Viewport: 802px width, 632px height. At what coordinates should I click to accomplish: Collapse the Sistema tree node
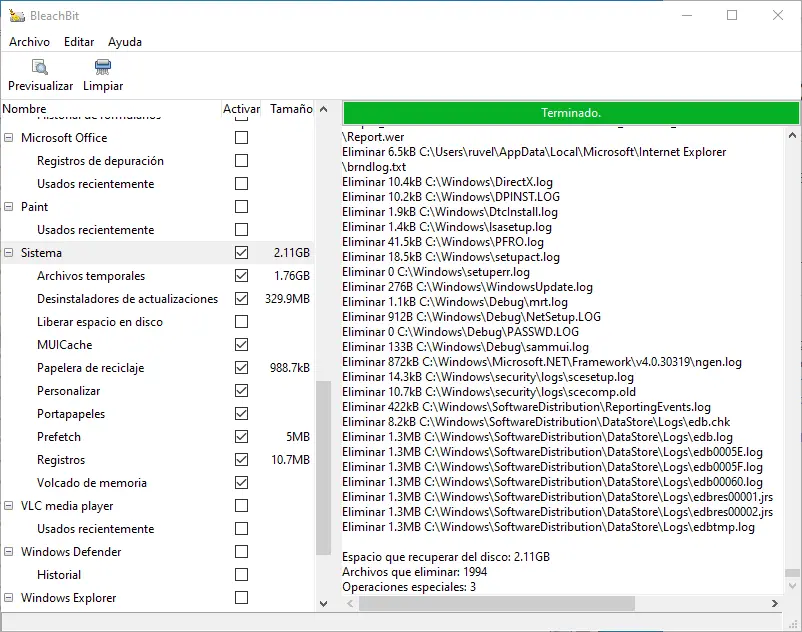(9, 253)
